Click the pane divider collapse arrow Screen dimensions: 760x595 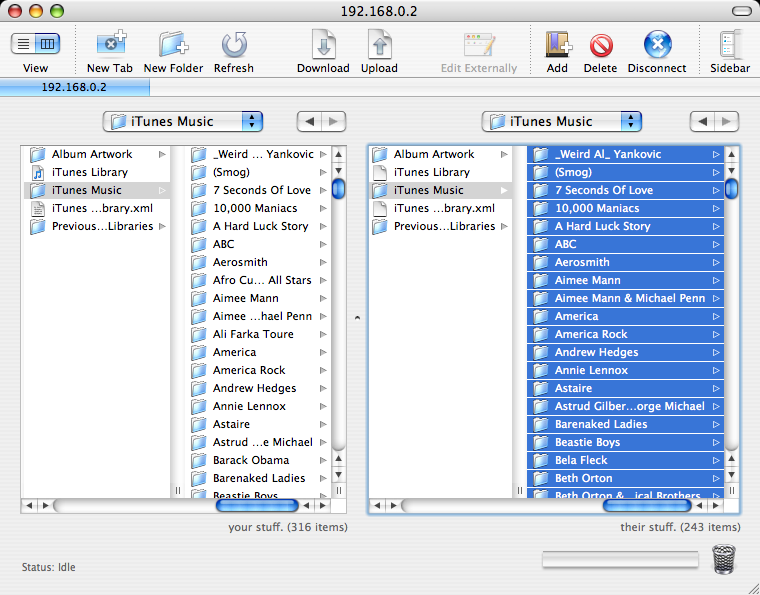[357, 318]
